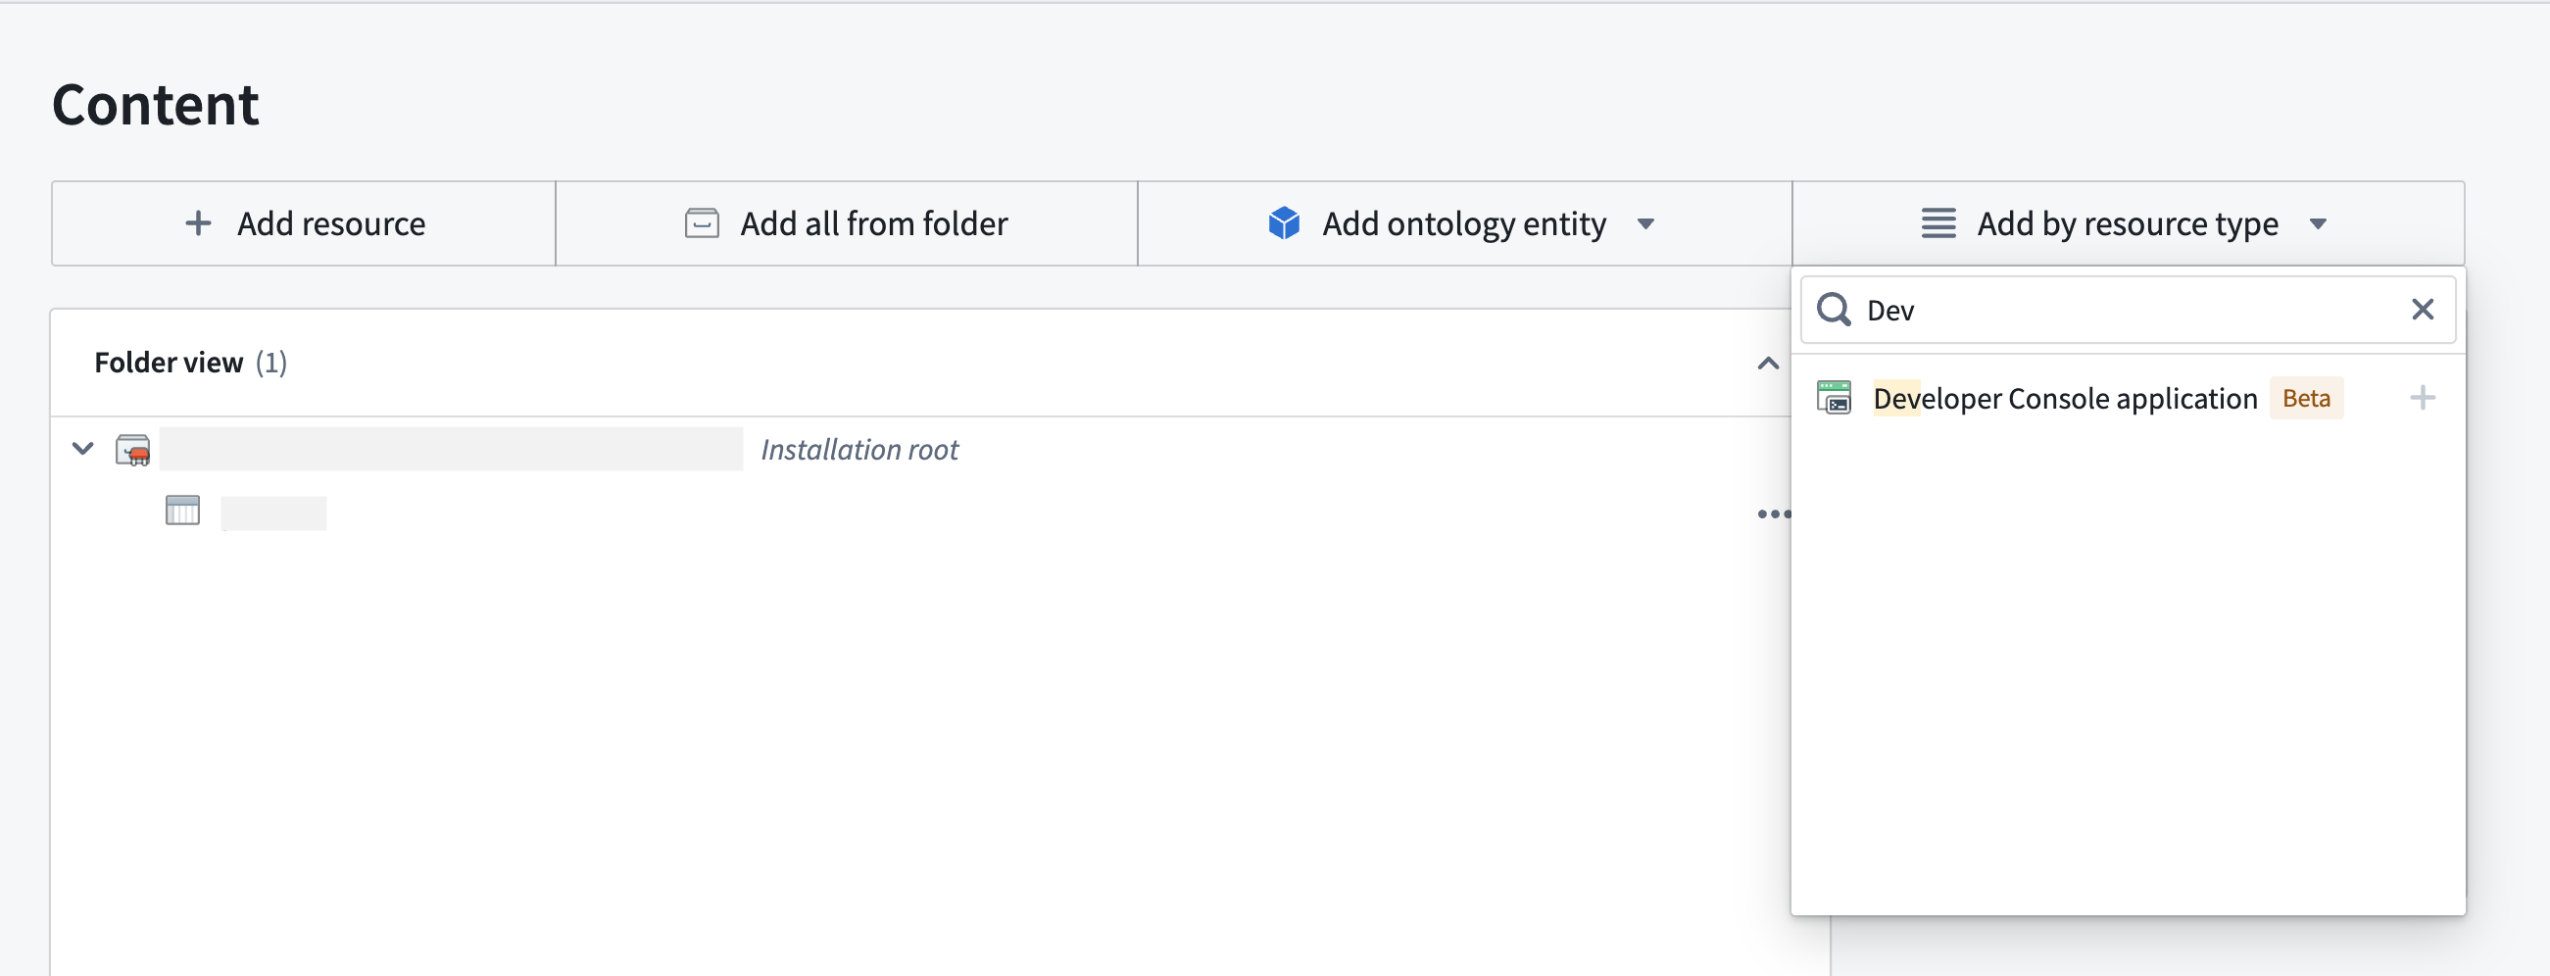
Task: Click the hamburger icon beside Add by resource type
Action: coord(1939,223)
